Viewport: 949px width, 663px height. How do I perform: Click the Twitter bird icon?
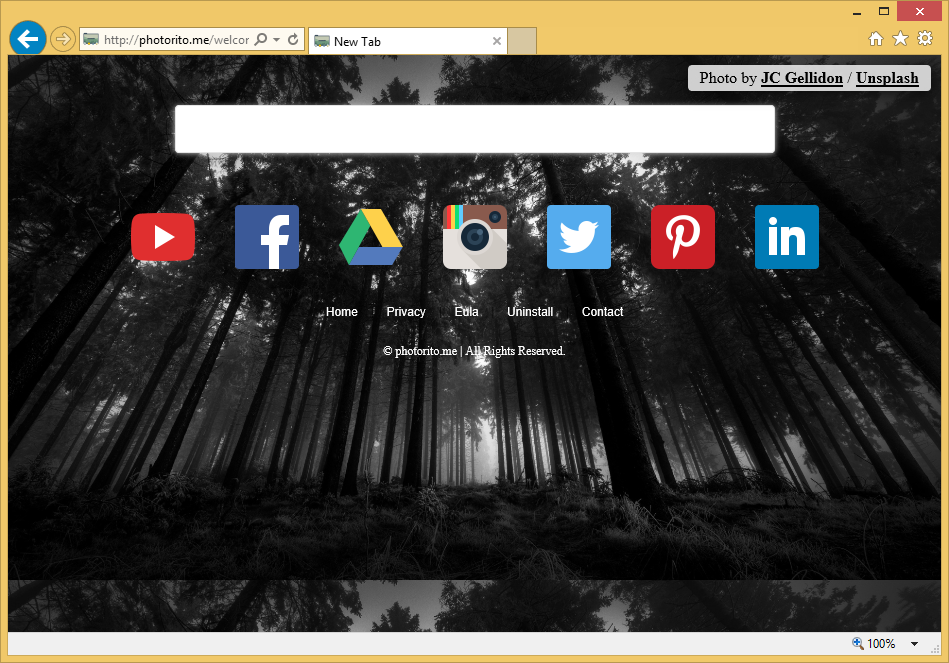pos(579,237)
